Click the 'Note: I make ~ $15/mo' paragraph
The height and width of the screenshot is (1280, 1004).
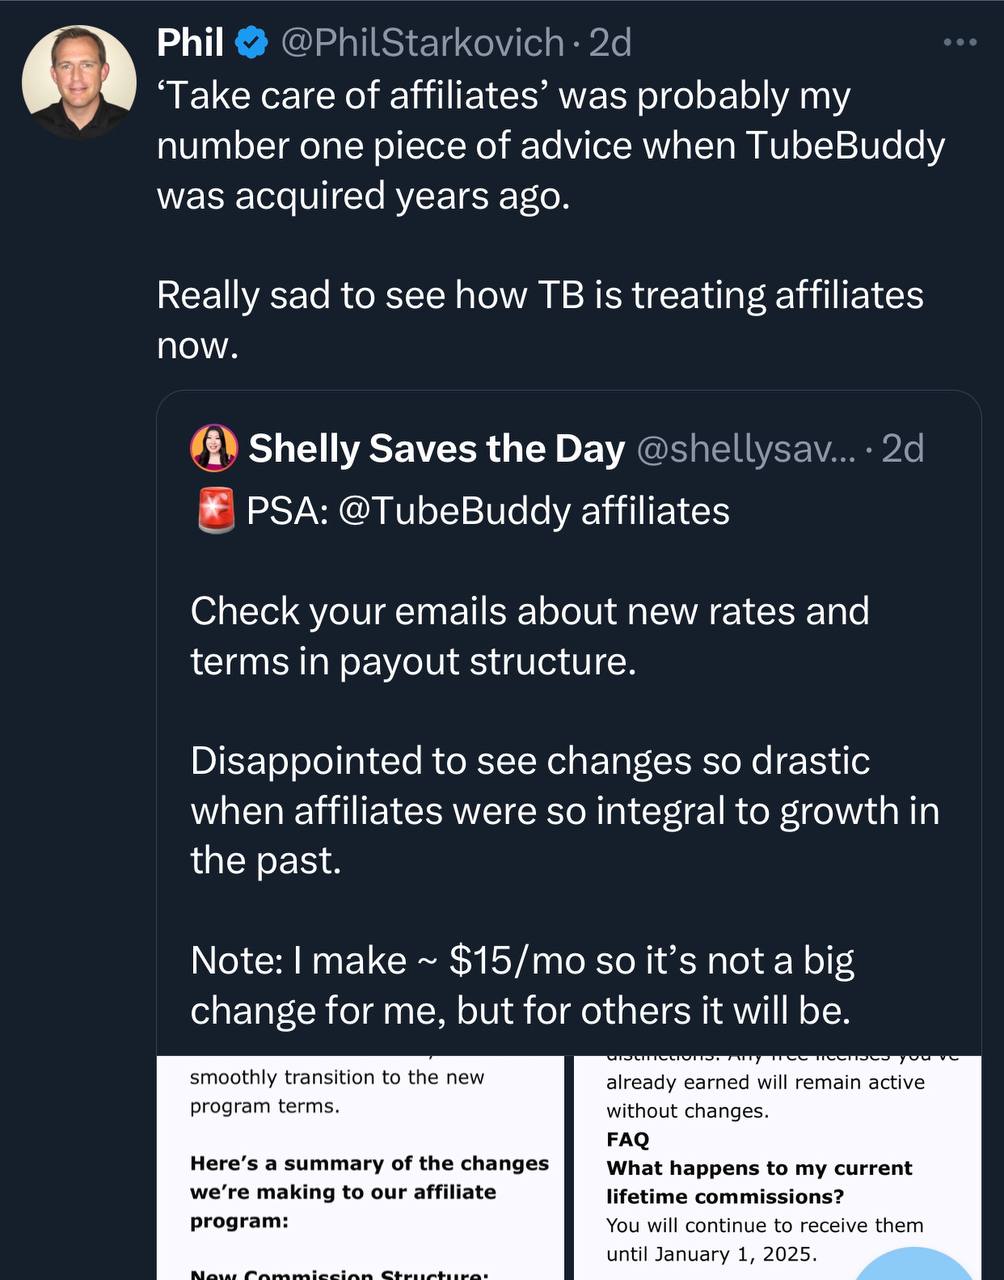tap(522, 985)
